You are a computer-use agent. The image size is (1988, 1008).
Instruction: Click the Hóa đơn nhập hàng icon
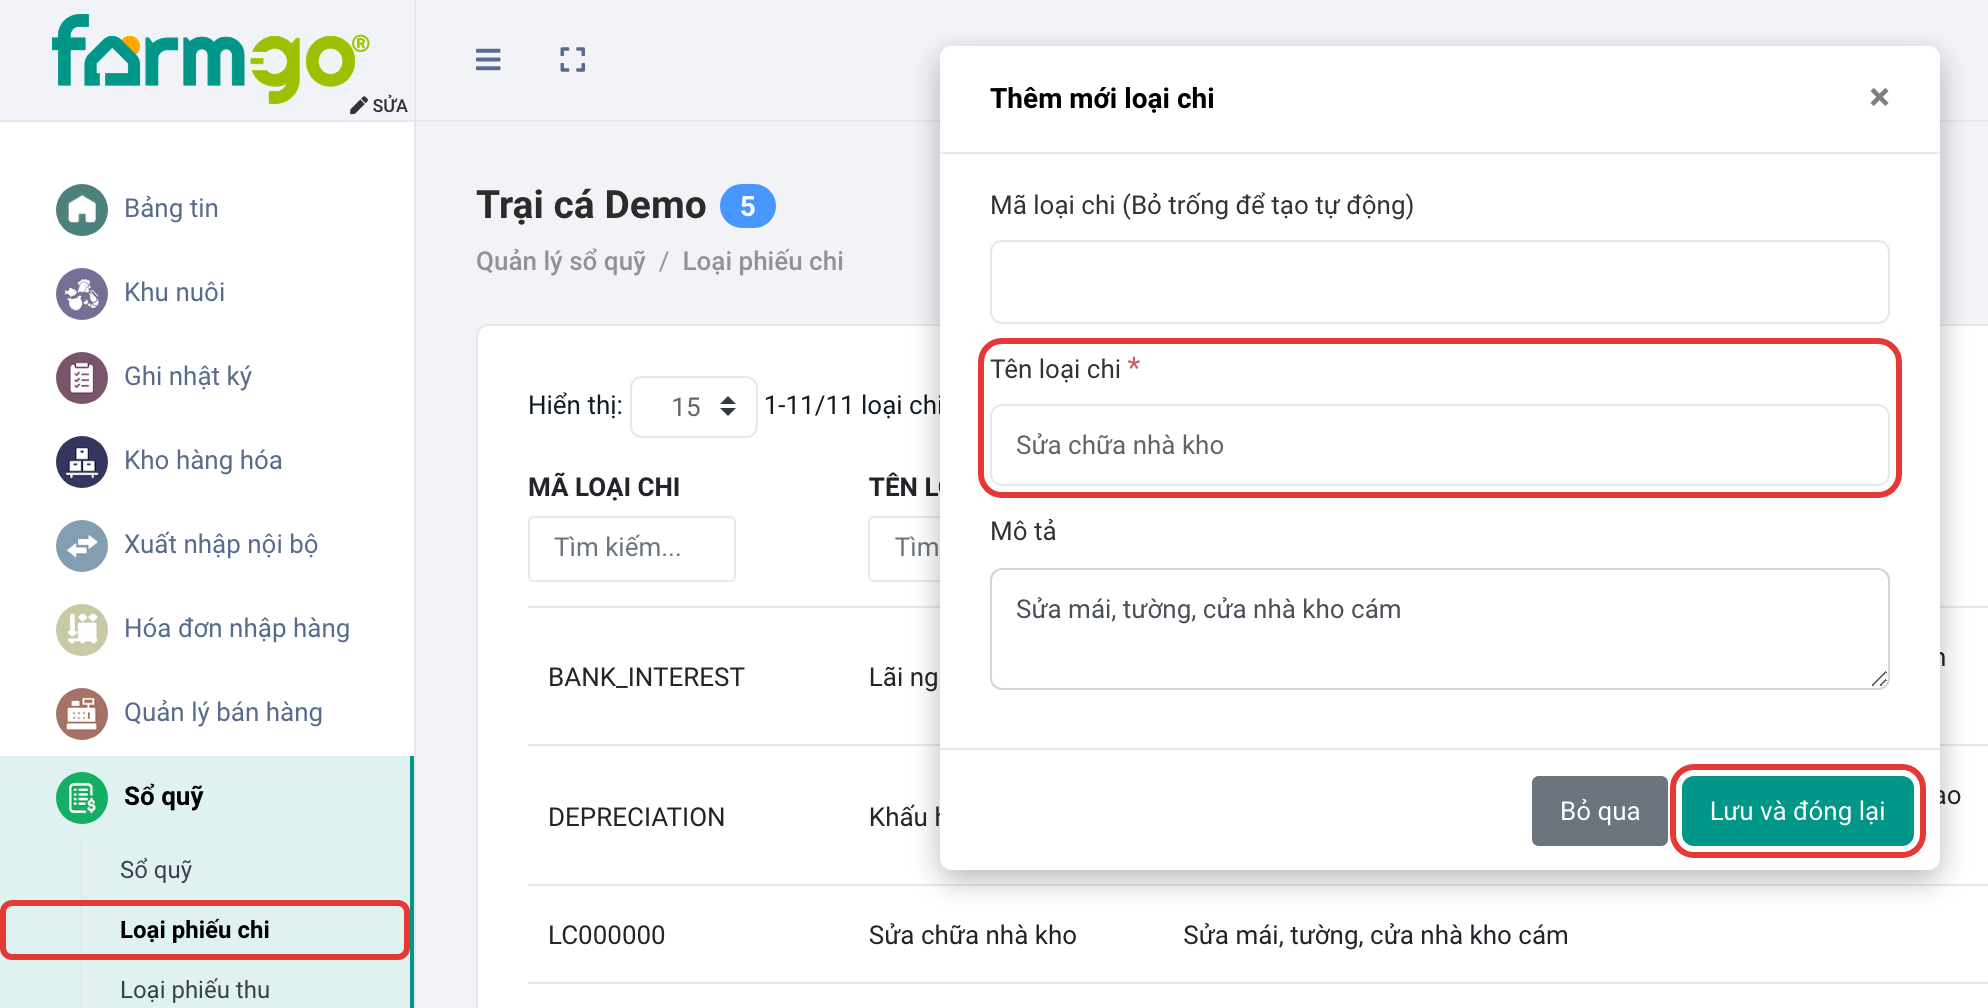(x=82, y=629)
